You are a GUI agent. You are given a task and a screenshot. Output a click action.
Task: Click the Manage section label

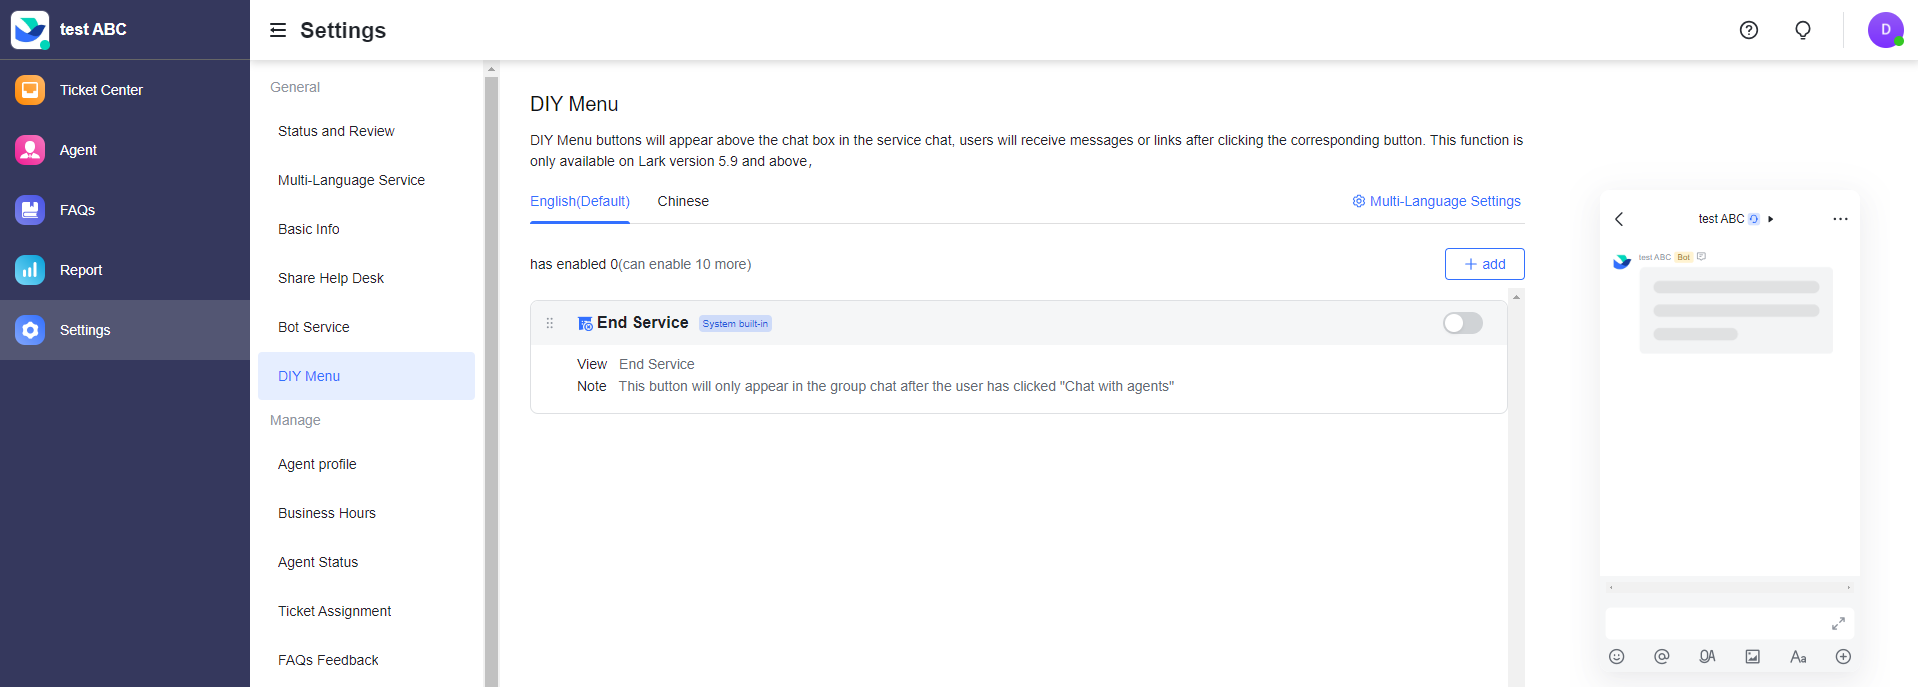(295, 420)
